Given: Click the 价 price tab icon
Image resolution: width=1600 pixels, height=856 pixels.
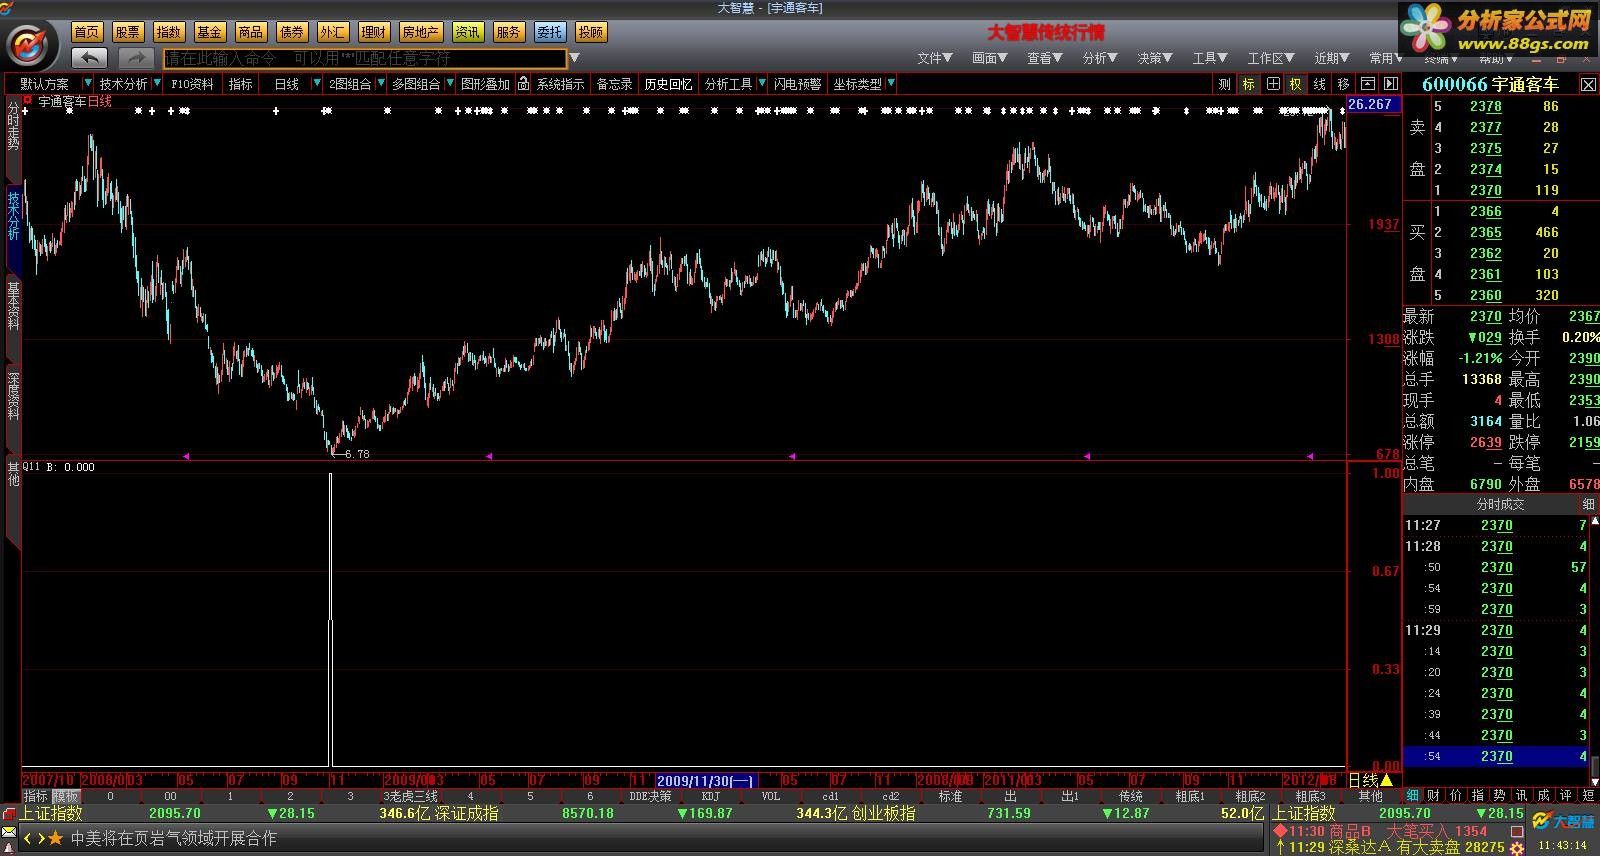Looking at the screenshot, I should 1456,796.
